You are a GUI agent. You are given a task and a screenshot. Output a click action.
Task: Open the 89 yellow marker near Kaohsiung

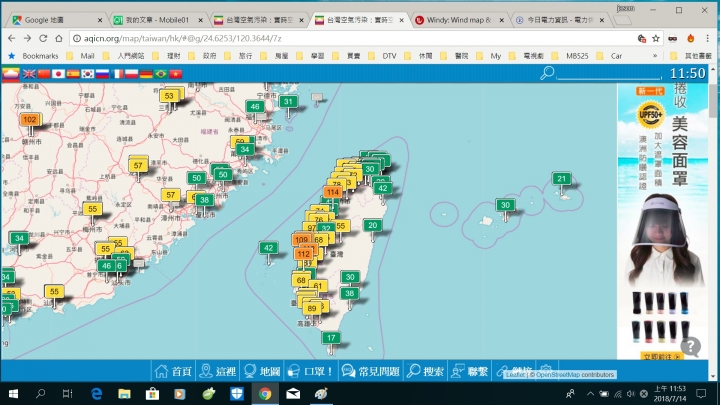[312, 308]
